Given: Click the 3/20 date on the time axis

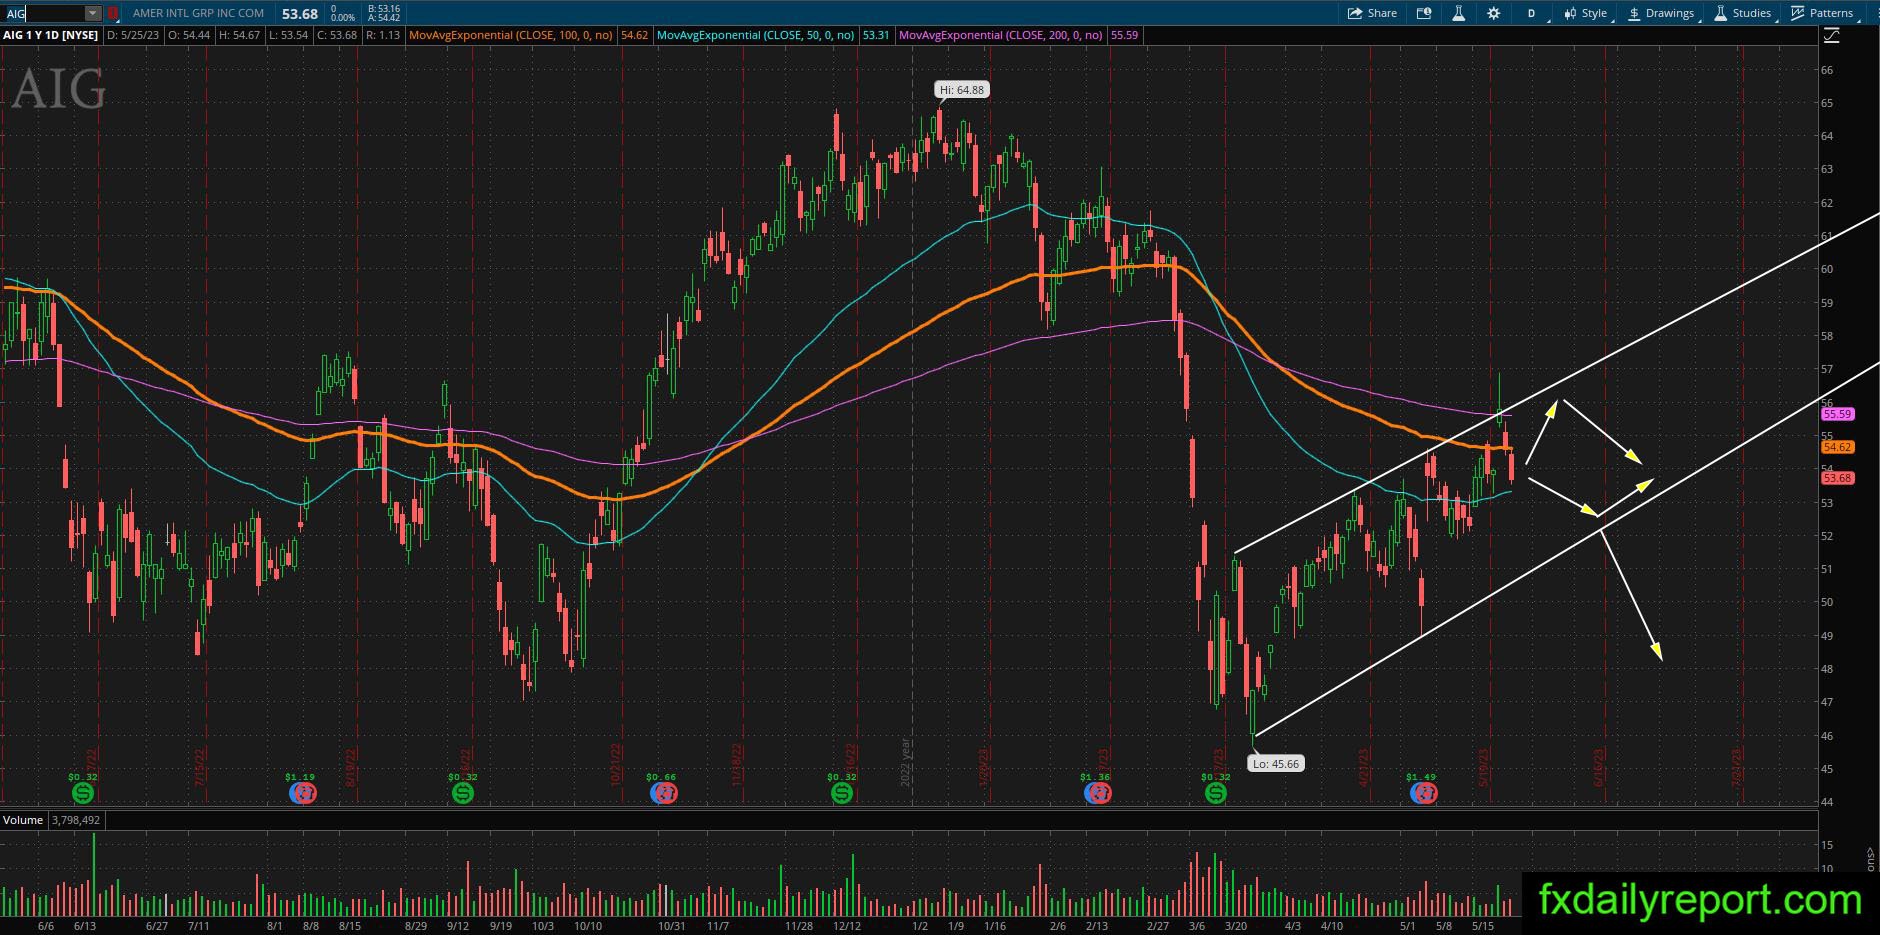Looking at the screenshot, I should pyautogui.click(x=1236, y=926).
